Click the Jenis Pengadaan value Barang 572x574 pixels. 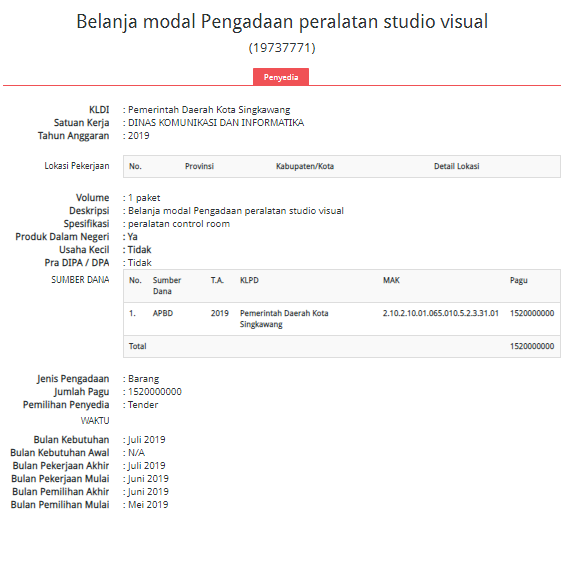[x=143, y=379]
